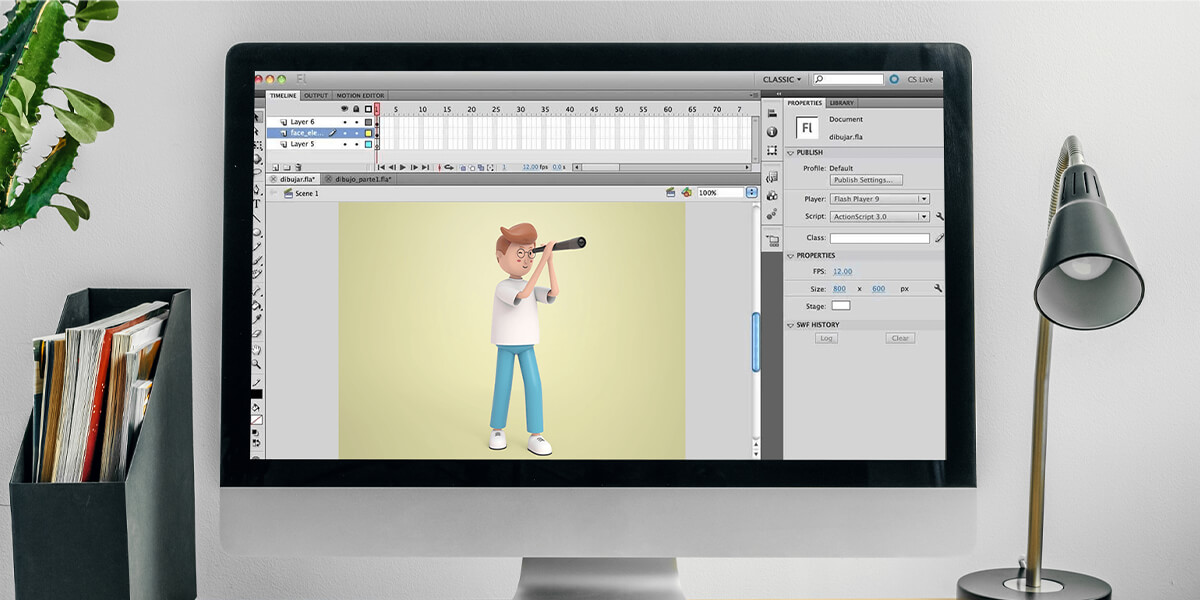Select the Free Transform tool
The image size is (1200, 600).
257,145
